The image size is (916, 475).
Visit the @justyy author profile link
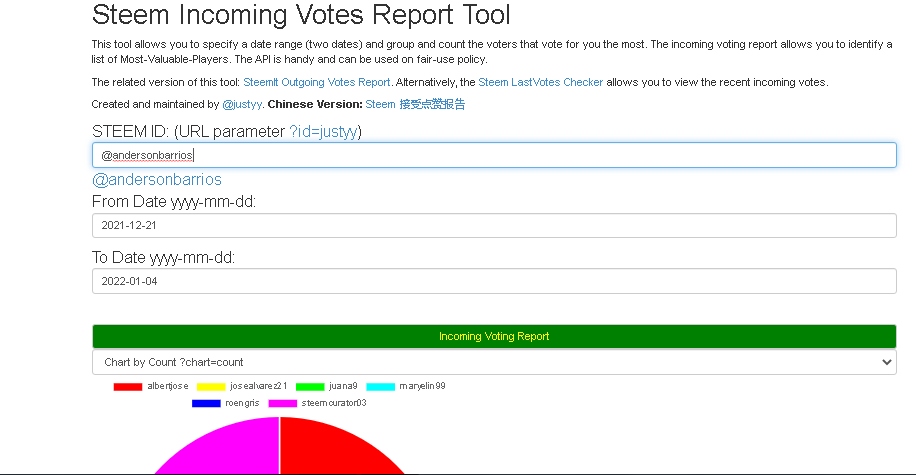242,105
